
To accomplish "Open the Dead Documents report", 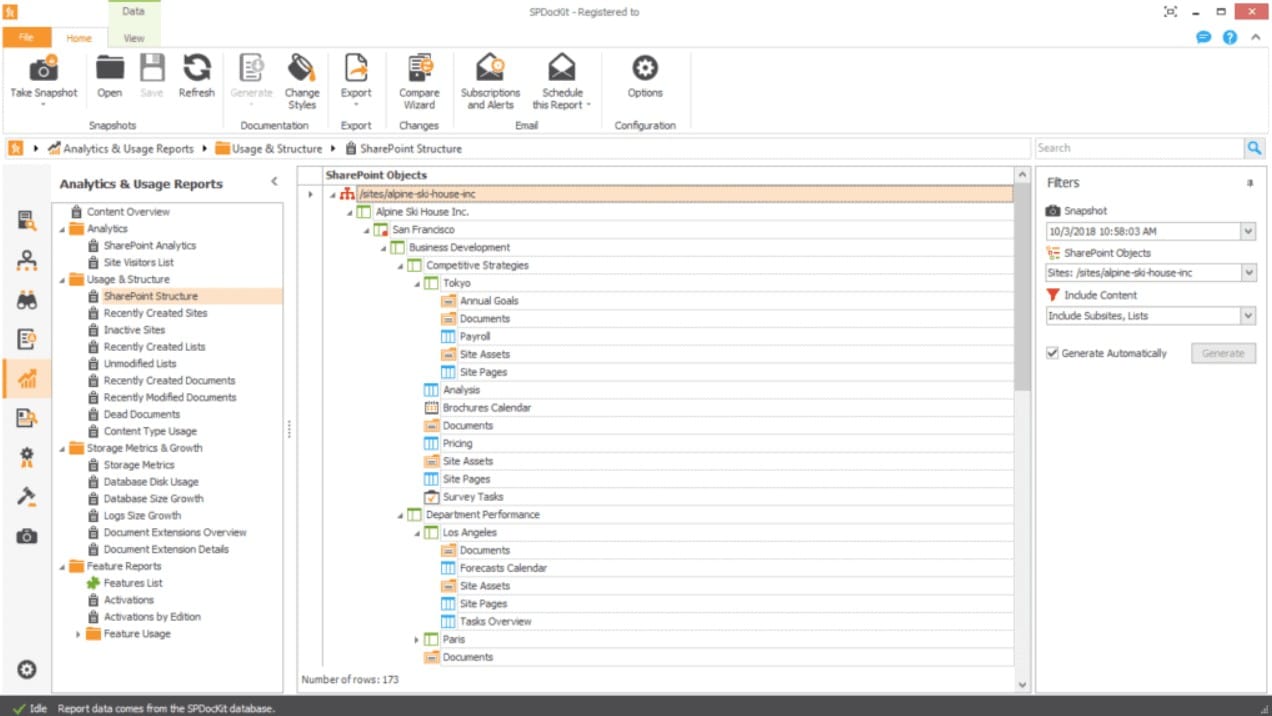I will pos(142,414).
